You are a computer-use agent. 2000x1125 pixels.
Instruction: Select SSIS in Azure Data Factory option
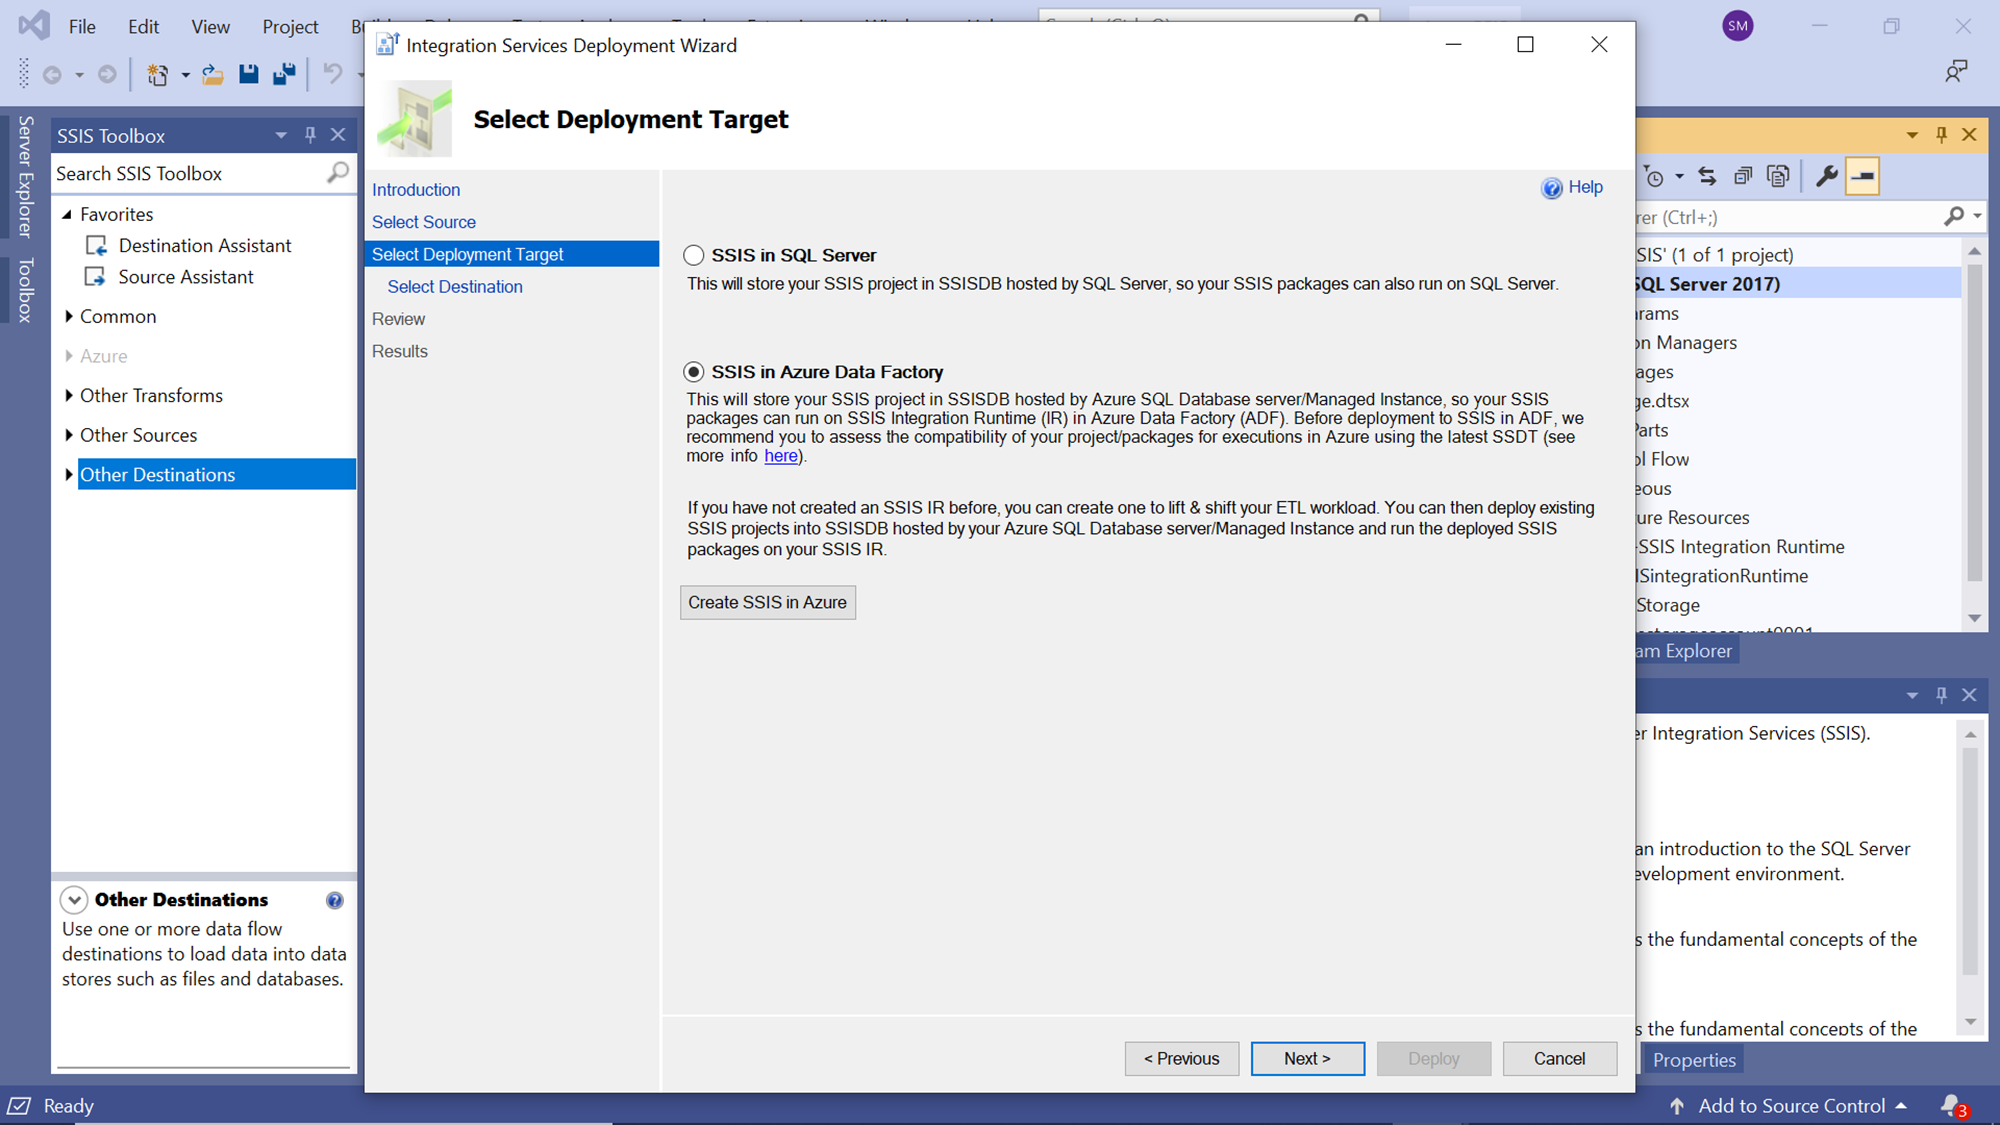[x=693, y=372]
